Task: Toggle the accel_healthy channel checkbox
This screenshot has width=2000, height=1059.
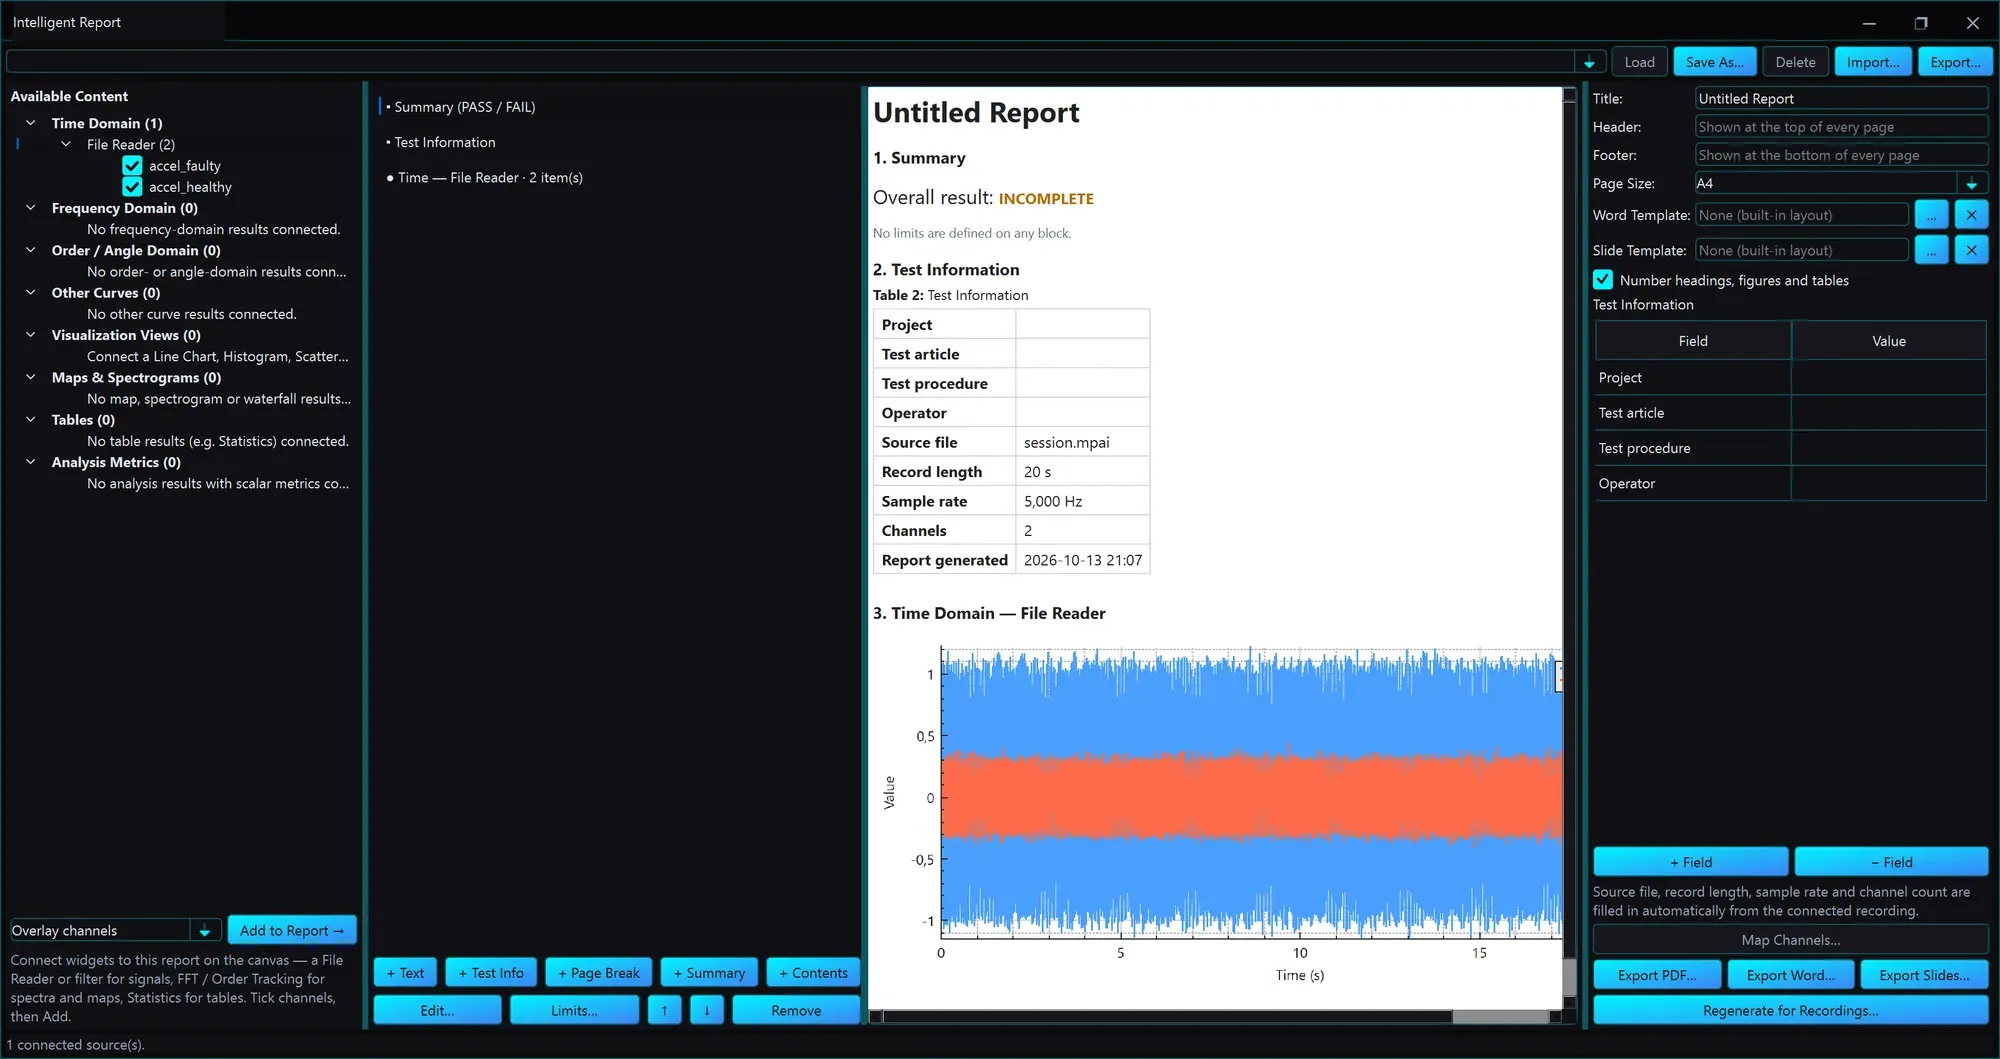Action: (132, 187)
